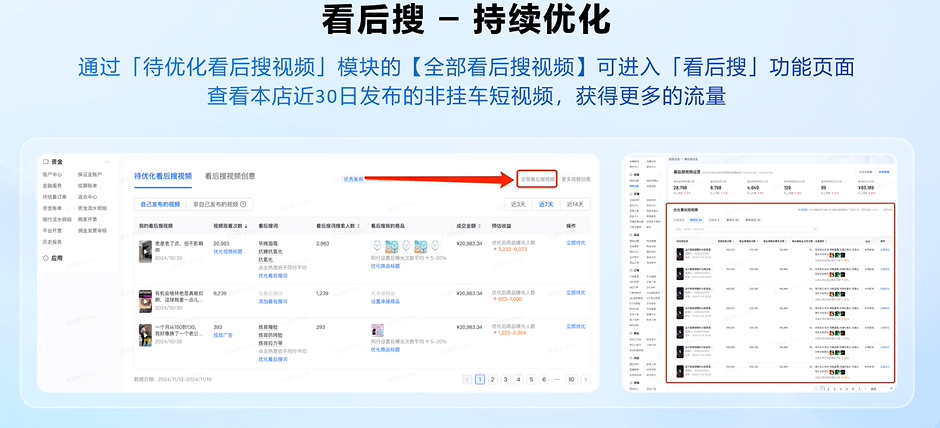Open the 老是老了点 video thumbnail
This screenshot has height=428, width=940.
click(145, 250)
